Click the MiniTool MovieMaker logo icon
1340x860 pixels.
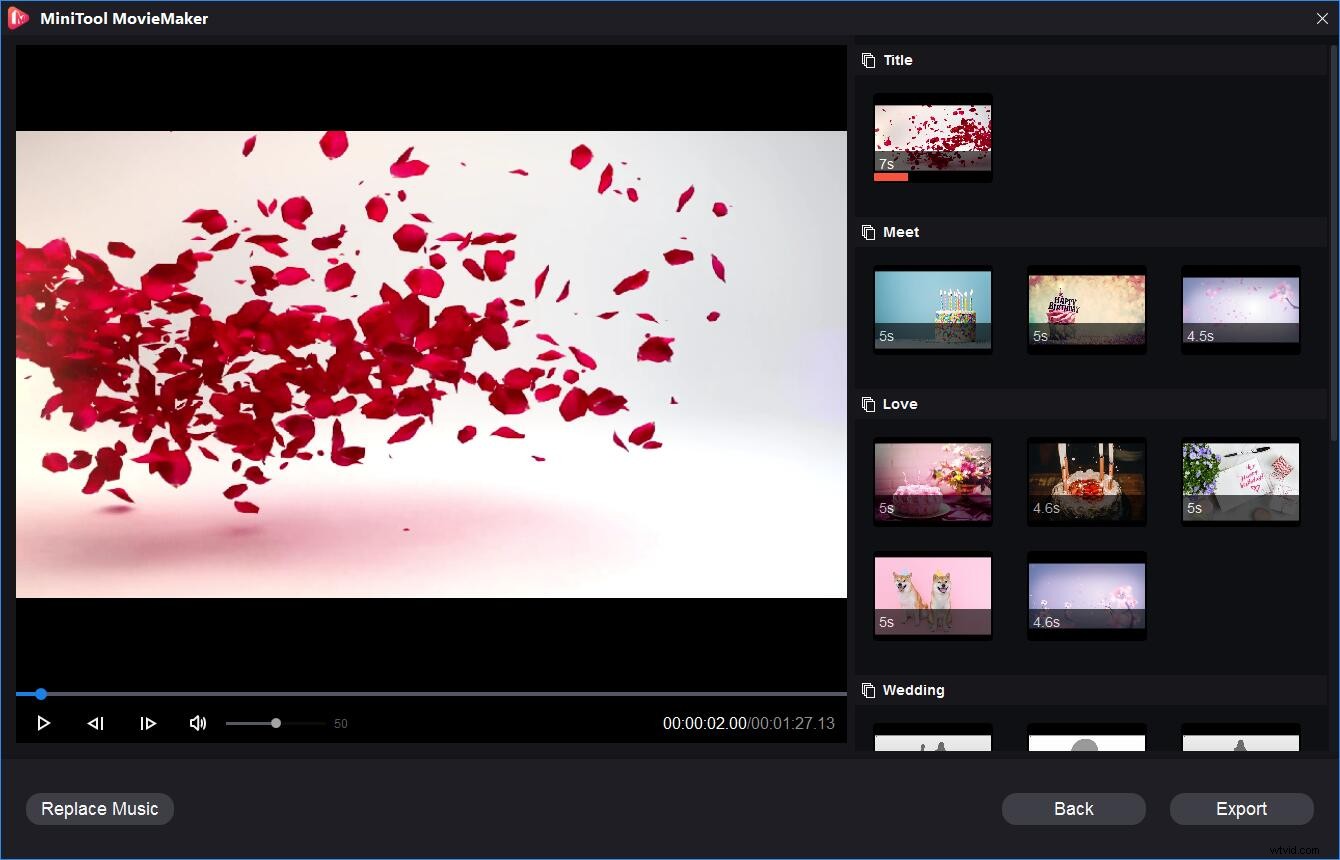click(17, 18)
